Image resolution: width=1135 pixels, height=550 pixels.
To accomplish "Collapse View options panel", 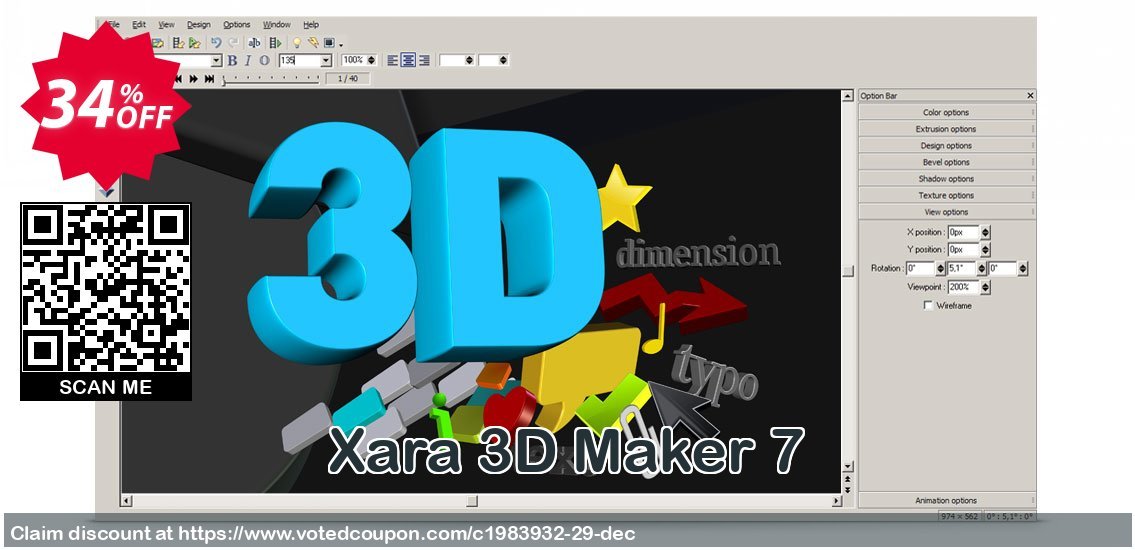I will tap(947, 212).
